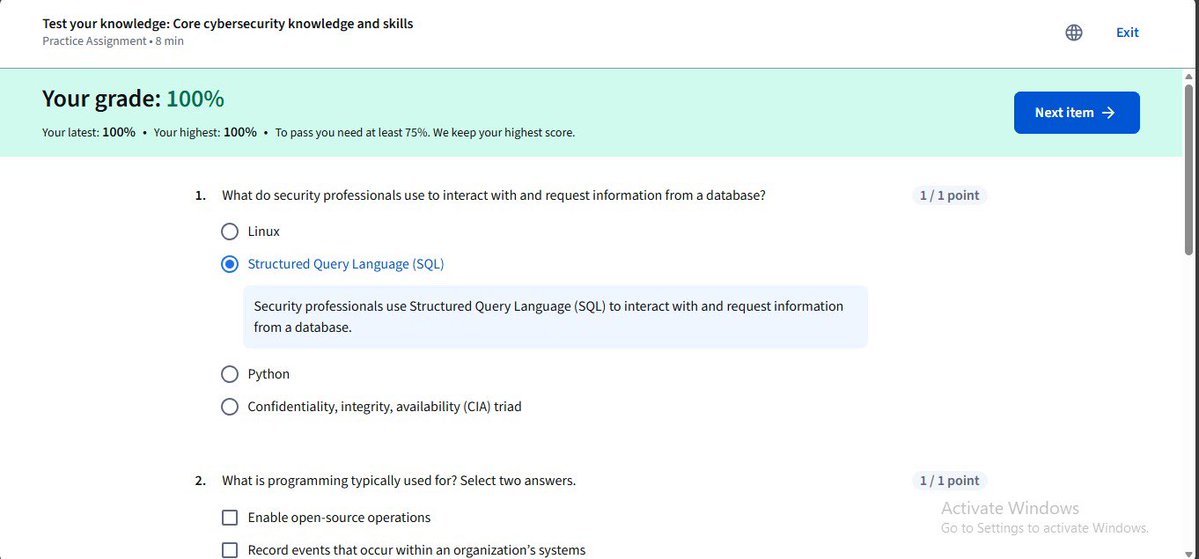Click the assignment title heading
The width and height of the screenshot is (1199, 559).
(x=228, y=24)
